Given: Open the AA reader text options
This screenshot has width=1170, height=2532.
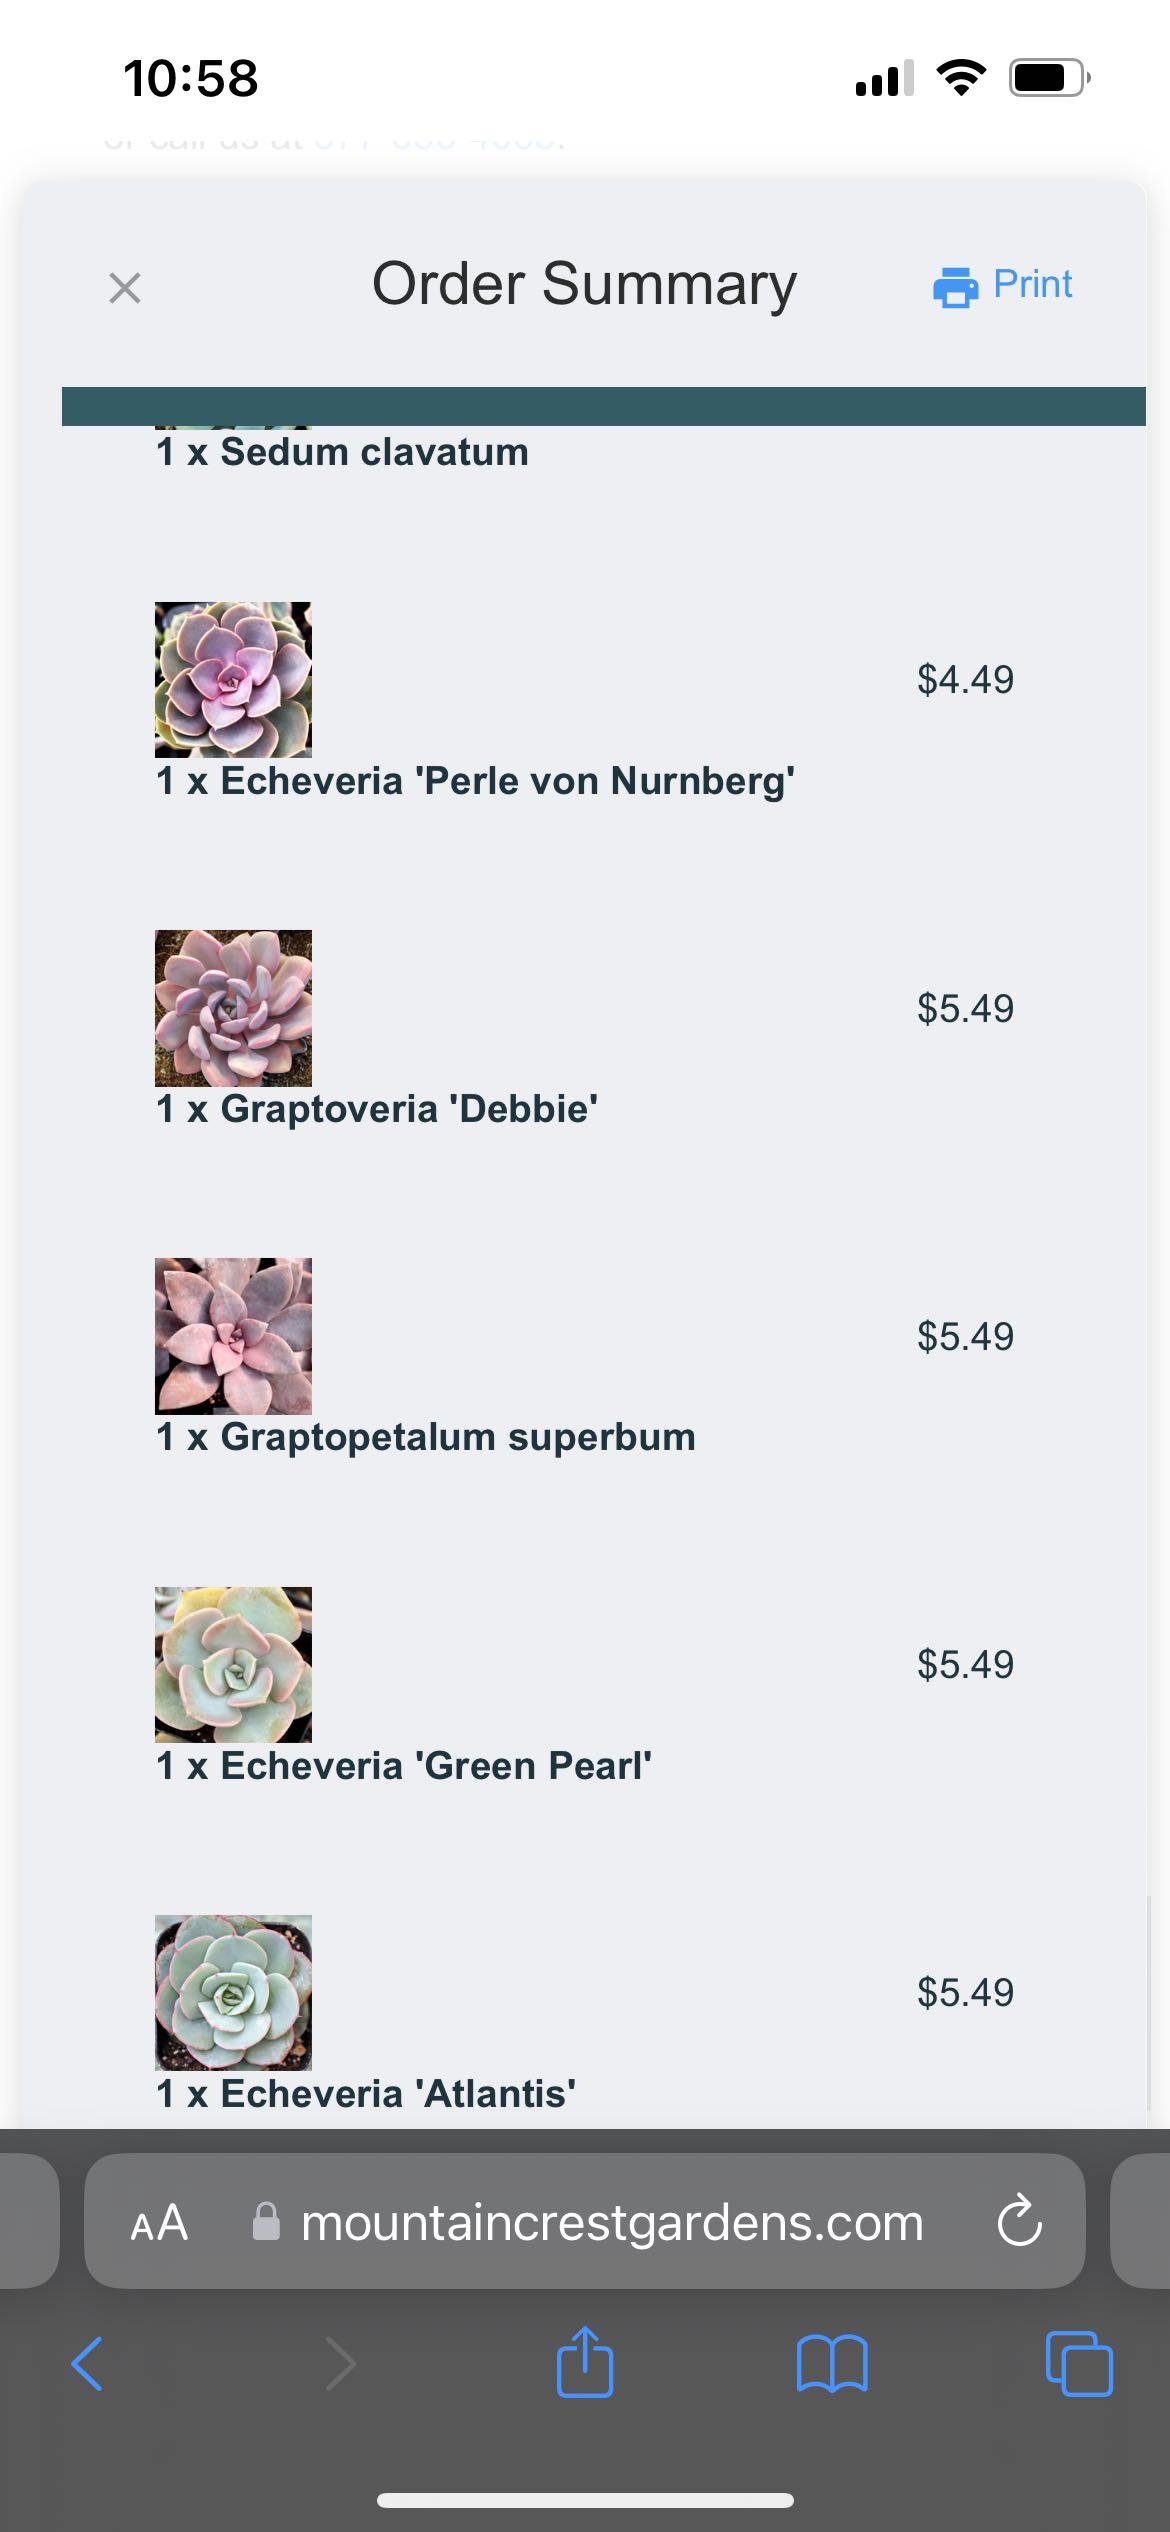Looking at the screenshot, I should pos(159,2223).
